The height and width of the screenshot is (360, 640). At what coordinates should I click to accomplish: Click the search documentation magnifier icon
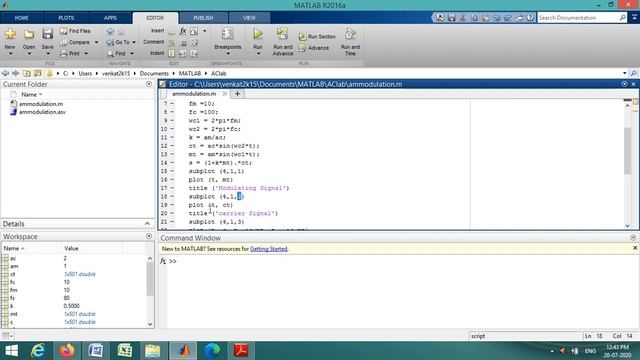622,18
